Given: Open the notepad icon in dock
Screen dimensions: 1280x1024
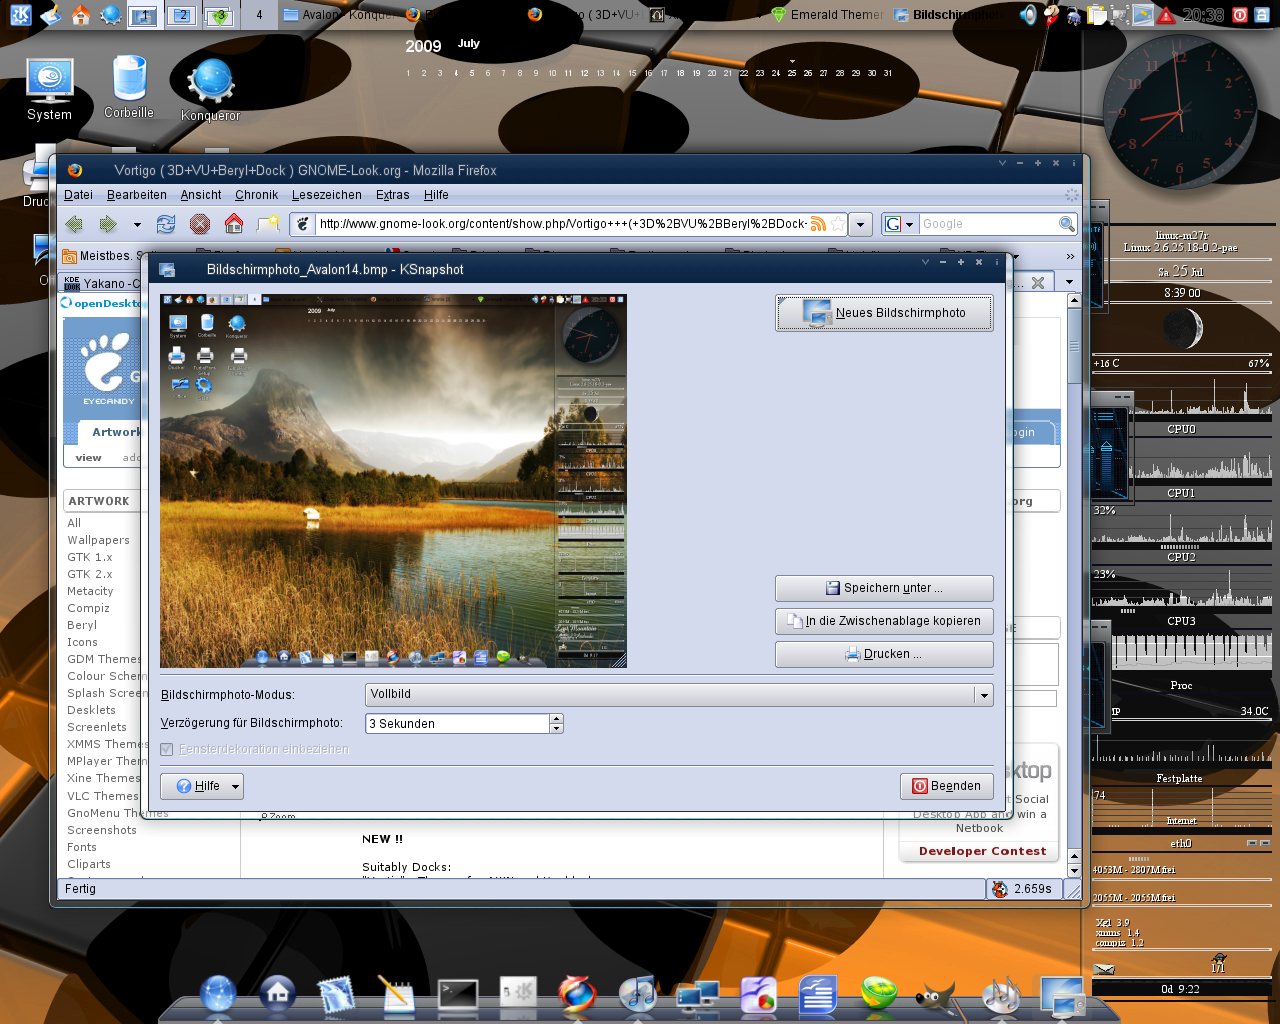Looking at the screenshot, I should pyautogui.click(x=397, y=995).
